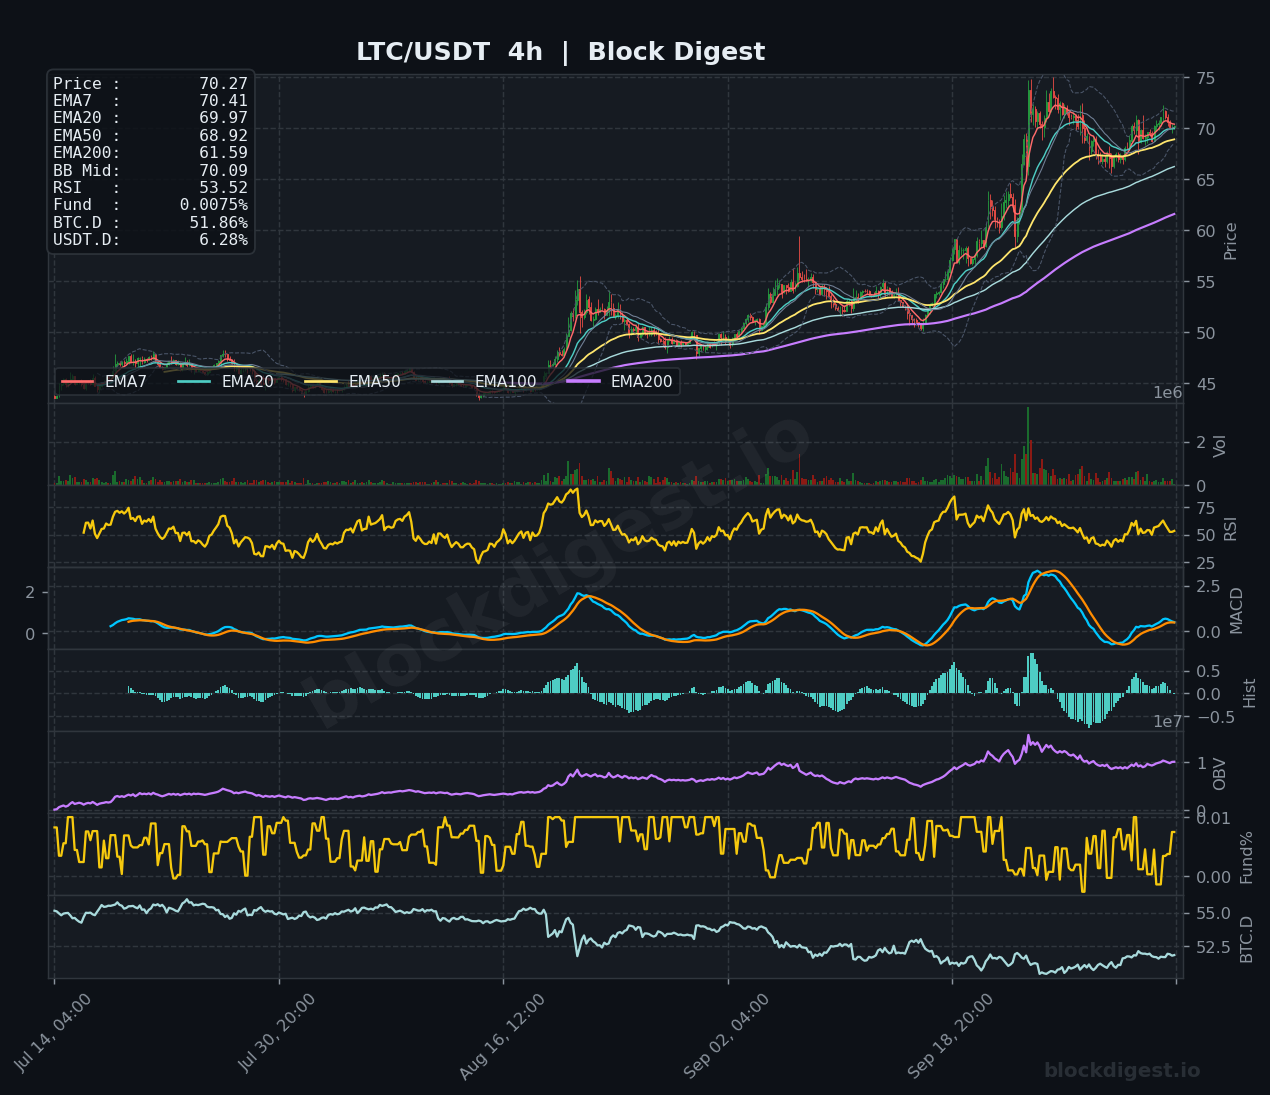The width and height of the screenshot is (1270, 1095).
Task: Click the chart title 'LTC/USDT 4h | Block Digest'
Action: [x=560, y=52]
